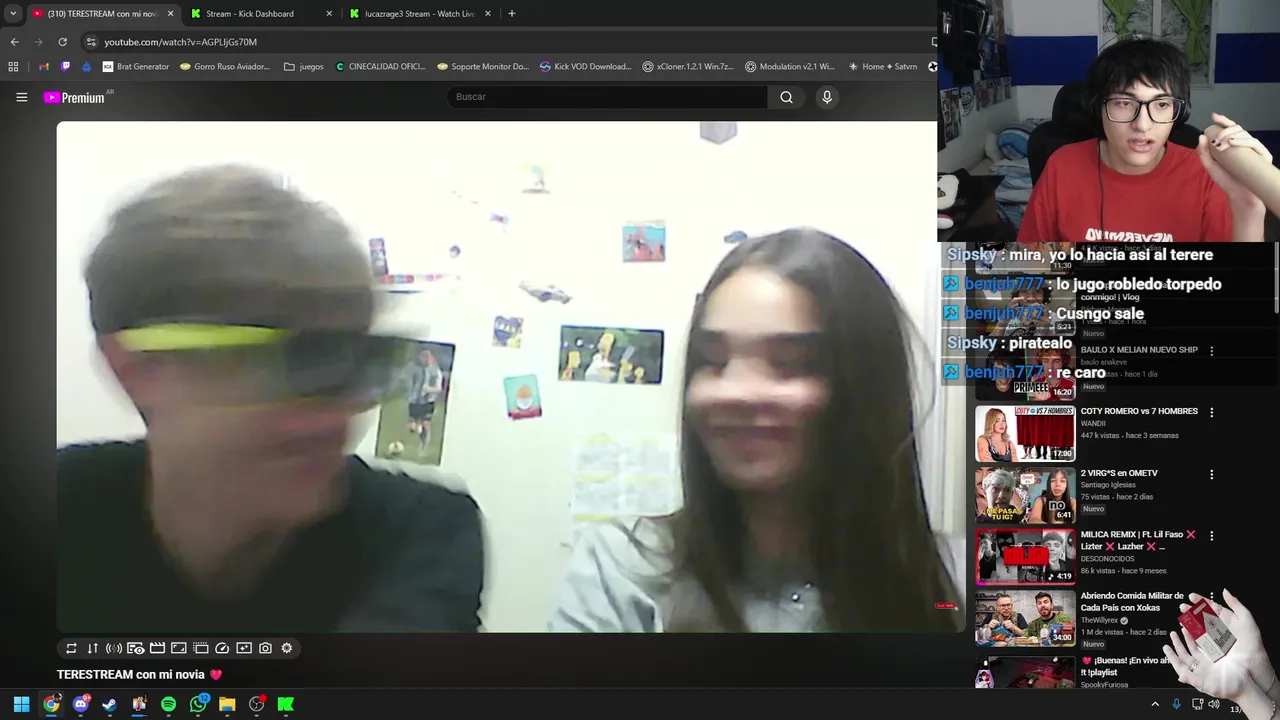The height and width of the screenshot is (720, 1280).
Task: Open 2 VIRG*S en OMETV thumbnail
Action: (1025, 495)
